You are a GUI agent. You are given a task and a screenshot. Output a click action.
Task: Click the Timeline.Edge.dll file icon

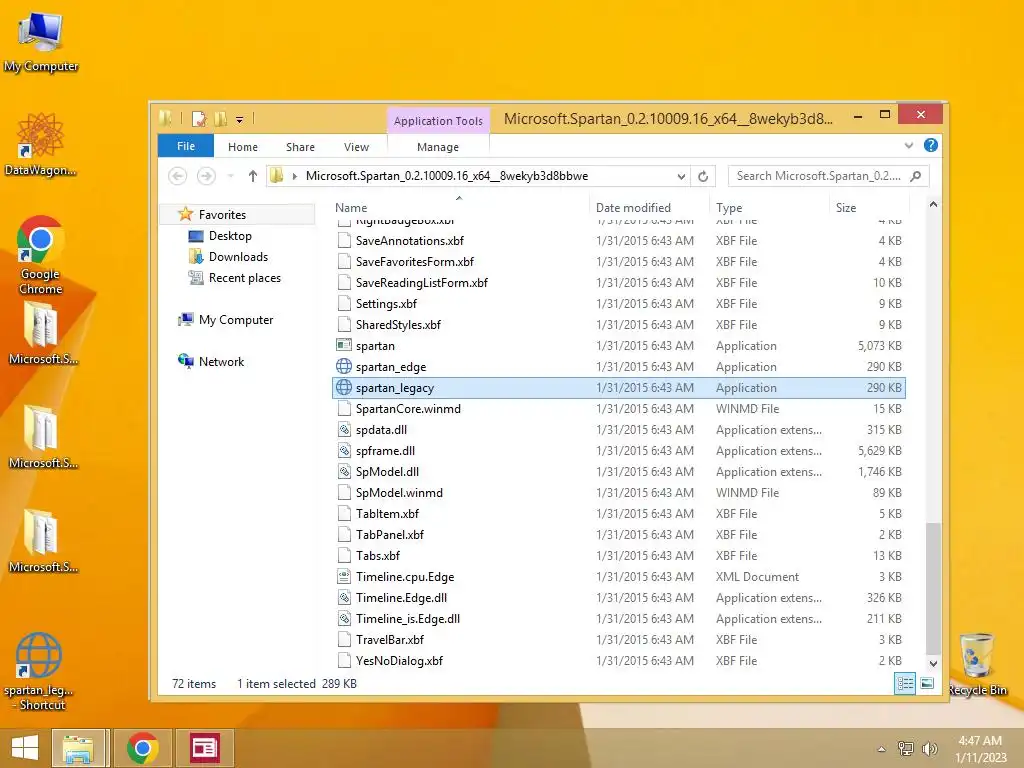344,598
